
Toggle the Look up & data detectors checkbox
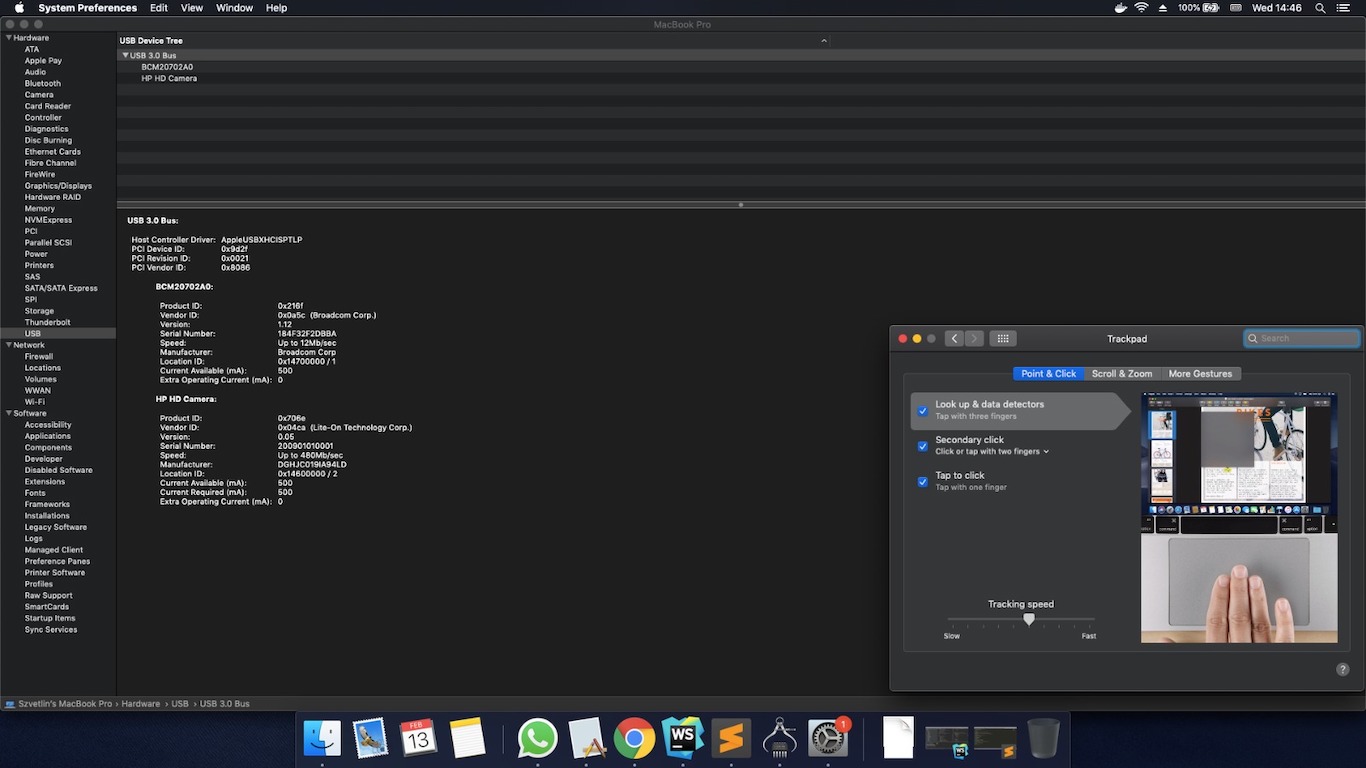point(923,411)
